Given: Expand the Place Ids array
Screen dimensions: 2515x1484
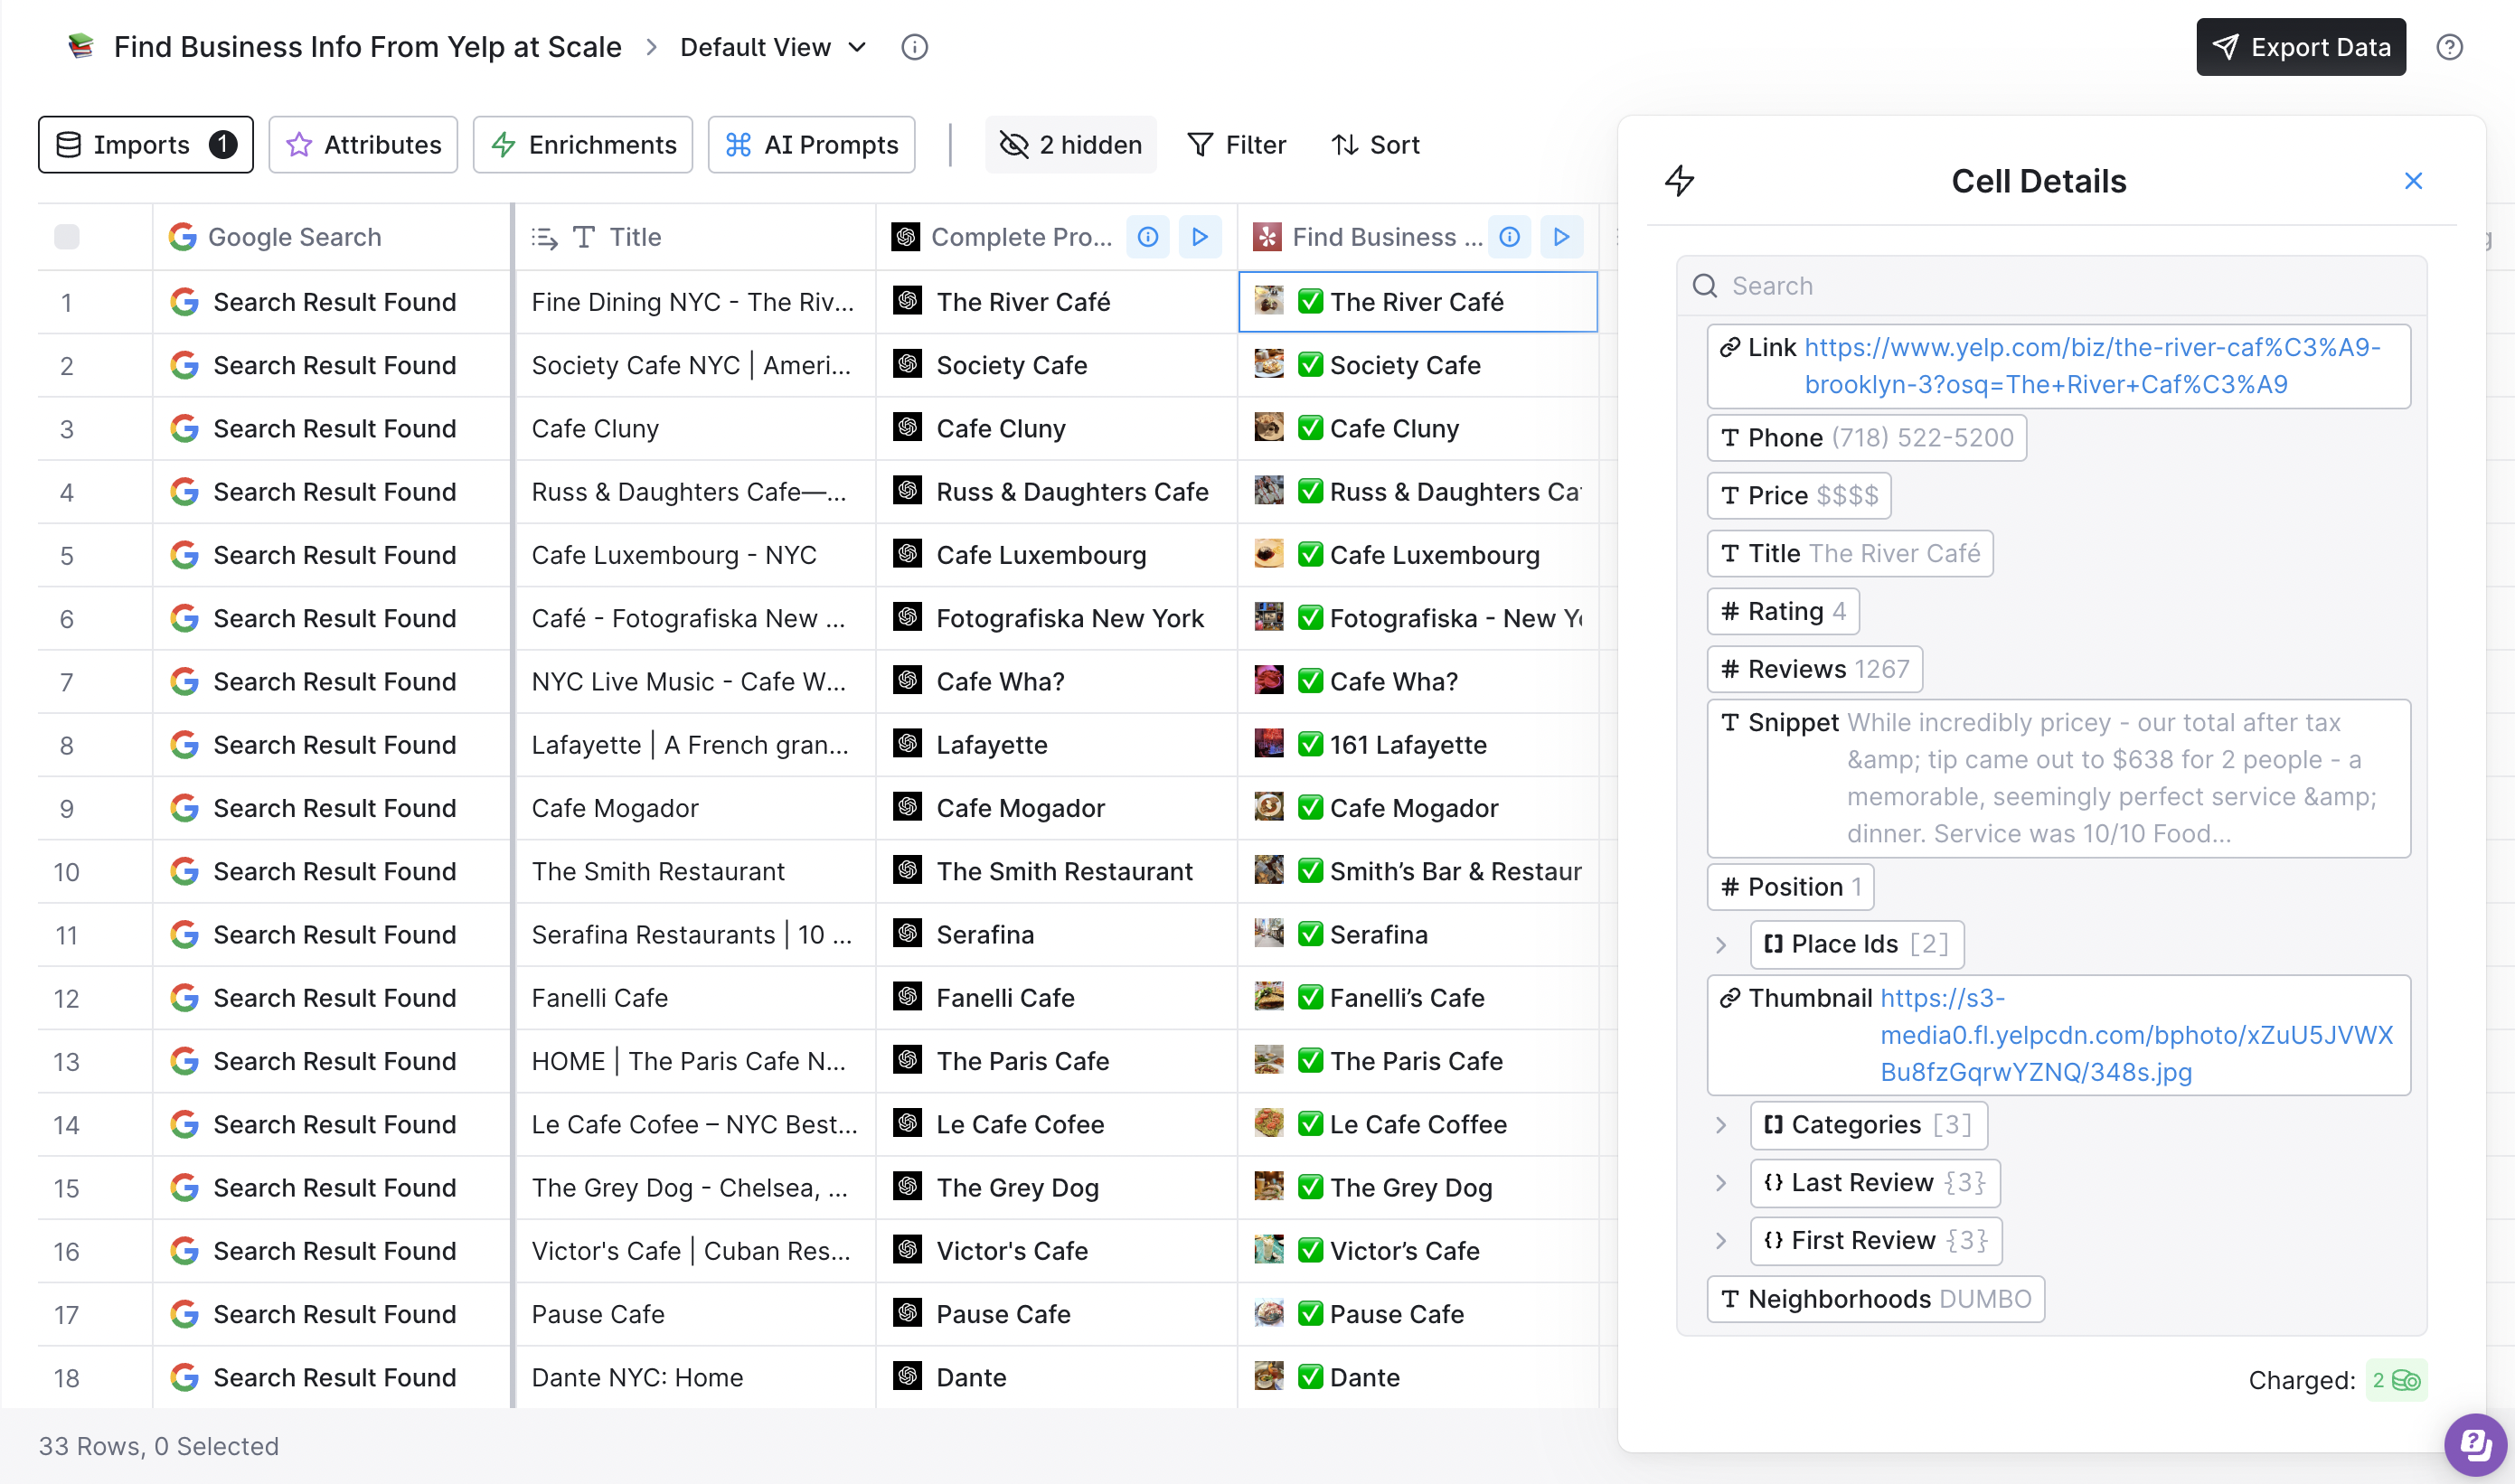Looking at the screenshot, I should (1721, 944).
